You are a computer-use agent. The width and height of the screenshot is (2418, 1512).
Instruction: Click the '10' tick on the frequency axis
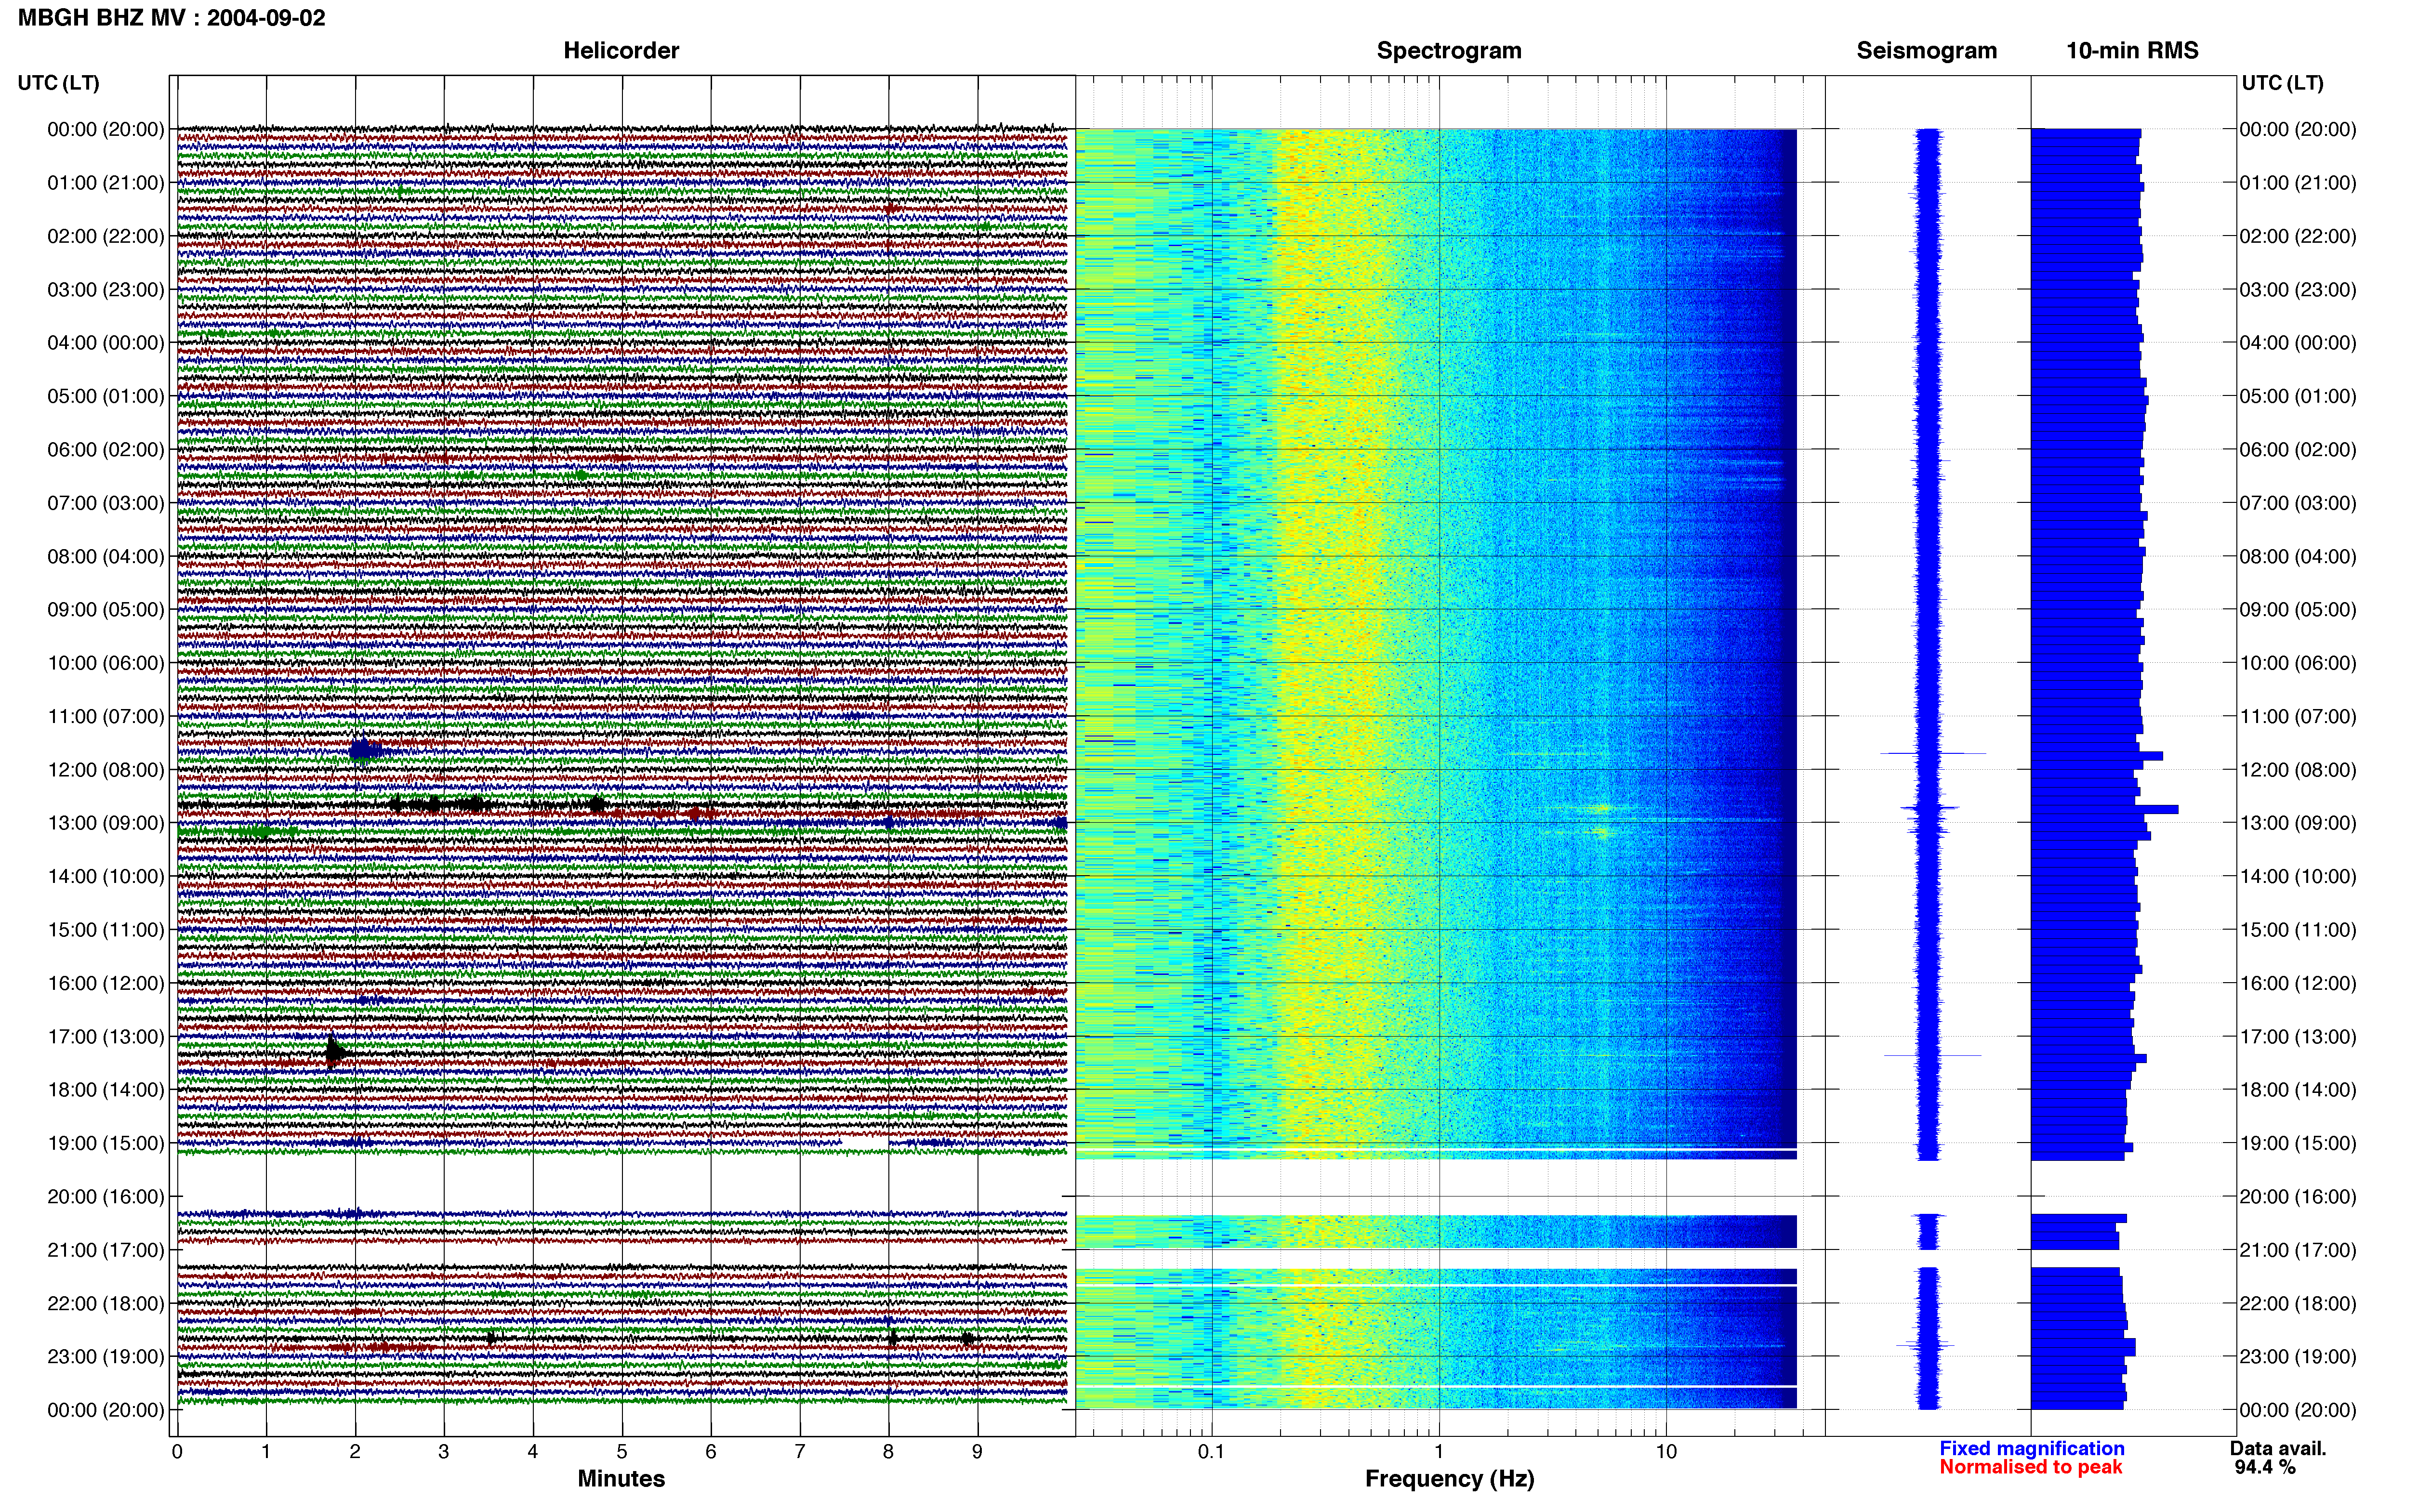[x=1666, y=1452]
